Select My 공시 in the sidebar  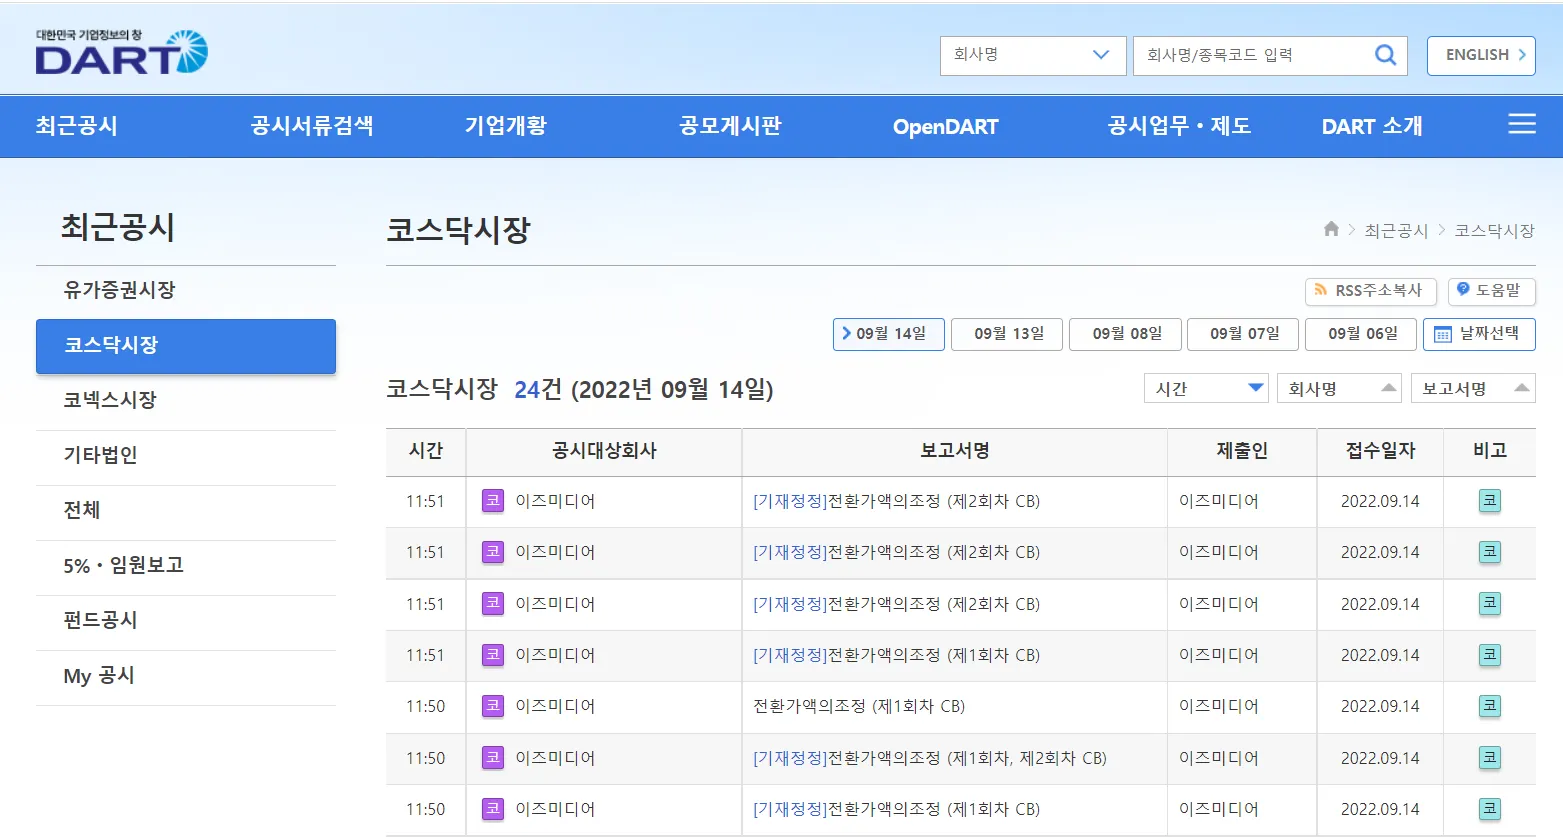pos(186,676)
